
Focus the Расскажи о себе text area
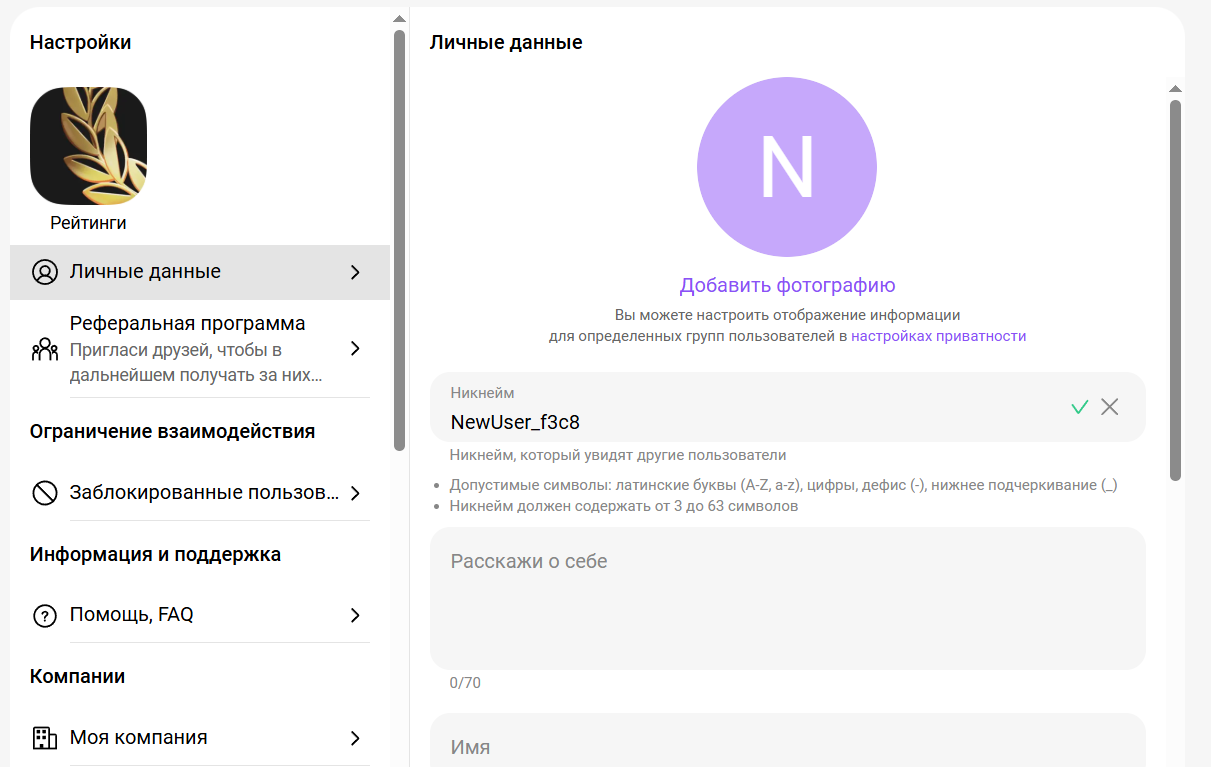click(787, 598)
